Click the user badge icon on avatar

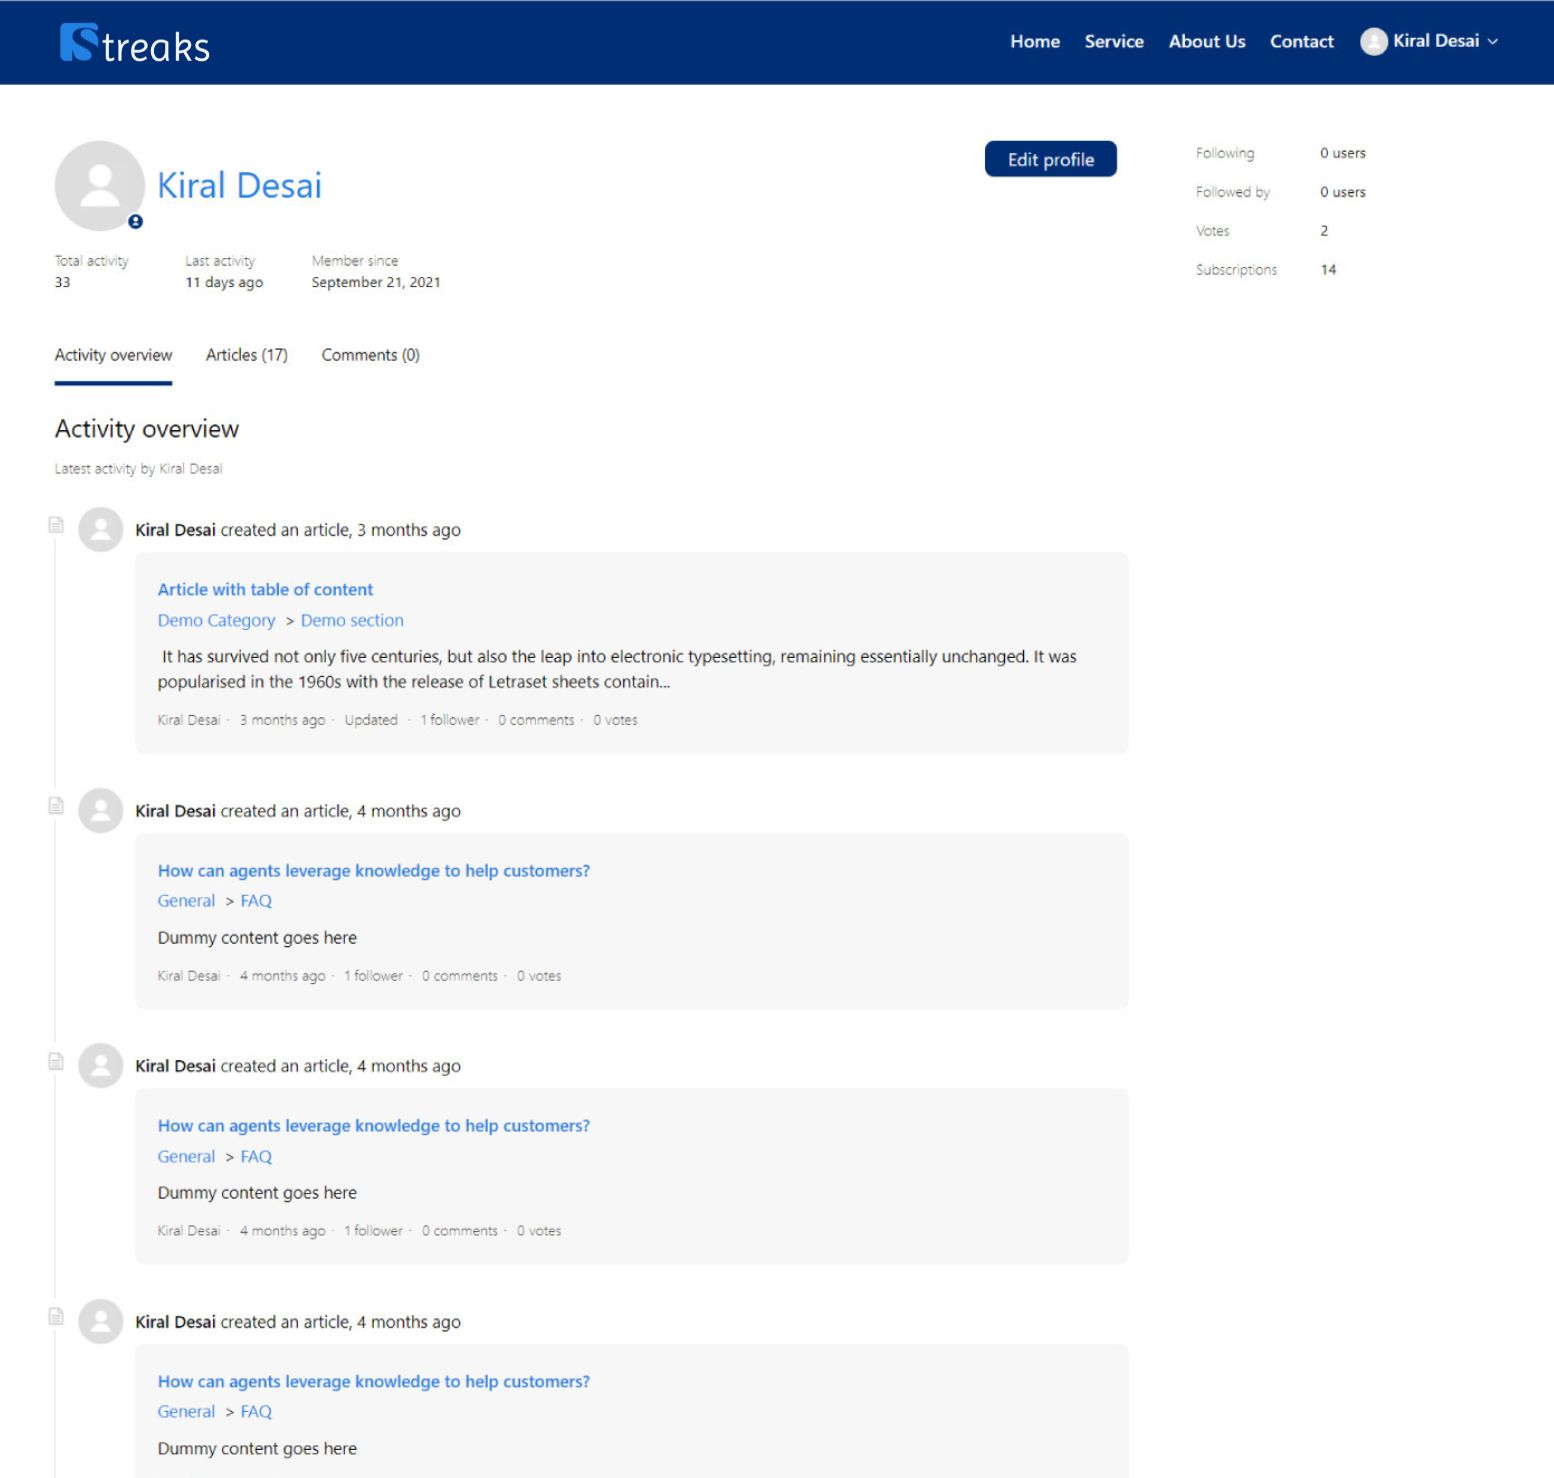point(136,222)
